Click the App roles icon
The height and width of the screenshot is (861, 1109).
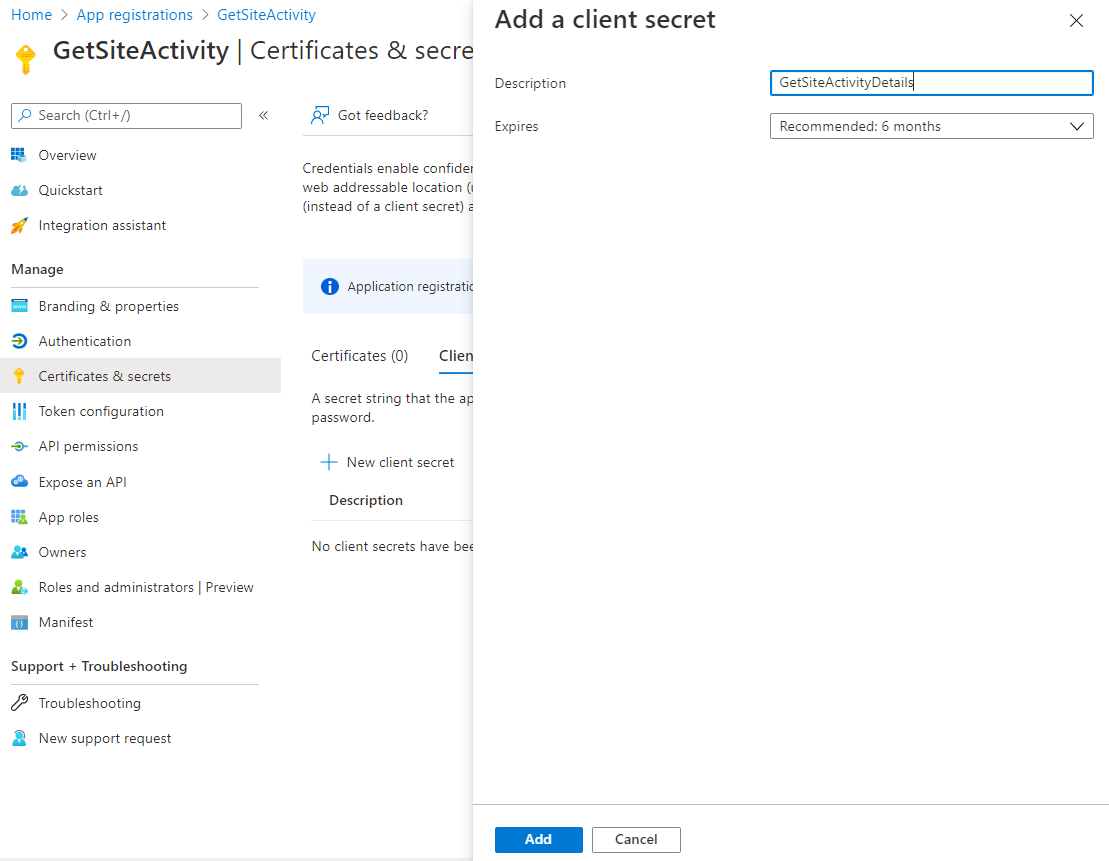[x=19, y=517]
